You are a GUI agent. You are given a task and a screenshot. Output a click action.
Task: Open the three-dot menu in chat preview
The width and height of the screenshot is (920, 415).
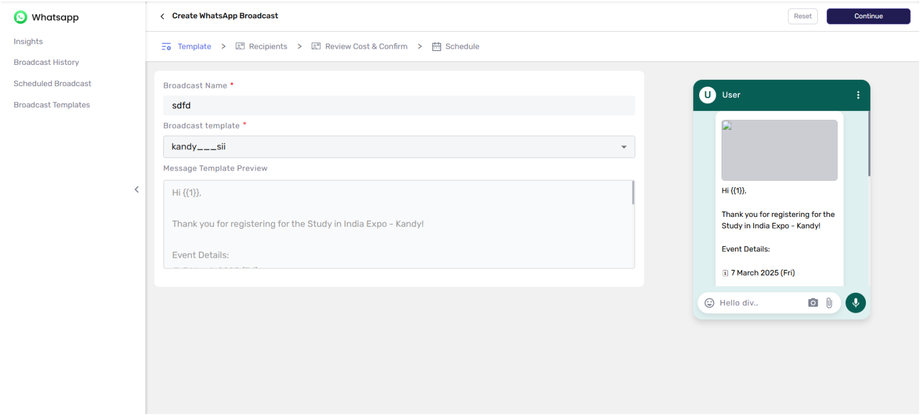click(858, 95)
